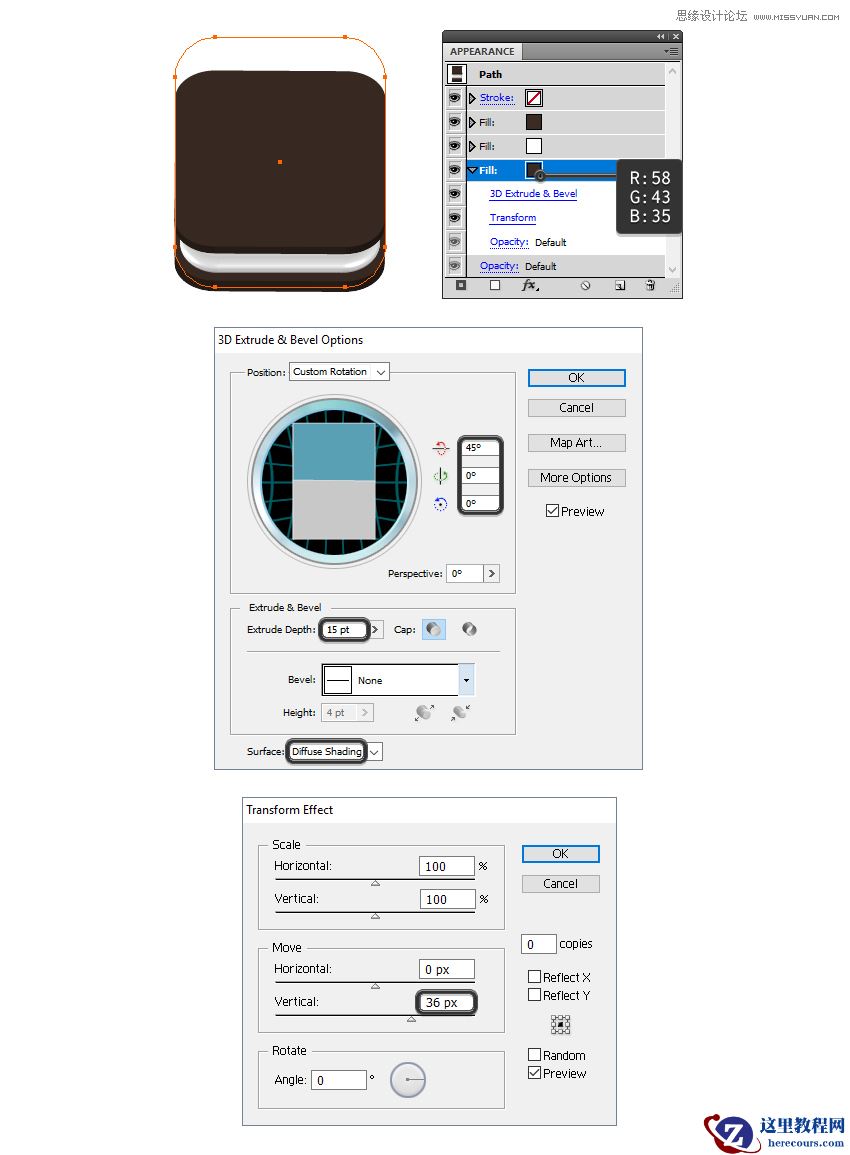Click the Map Art button
This screenshot has height=1155, width=850.
577,443
